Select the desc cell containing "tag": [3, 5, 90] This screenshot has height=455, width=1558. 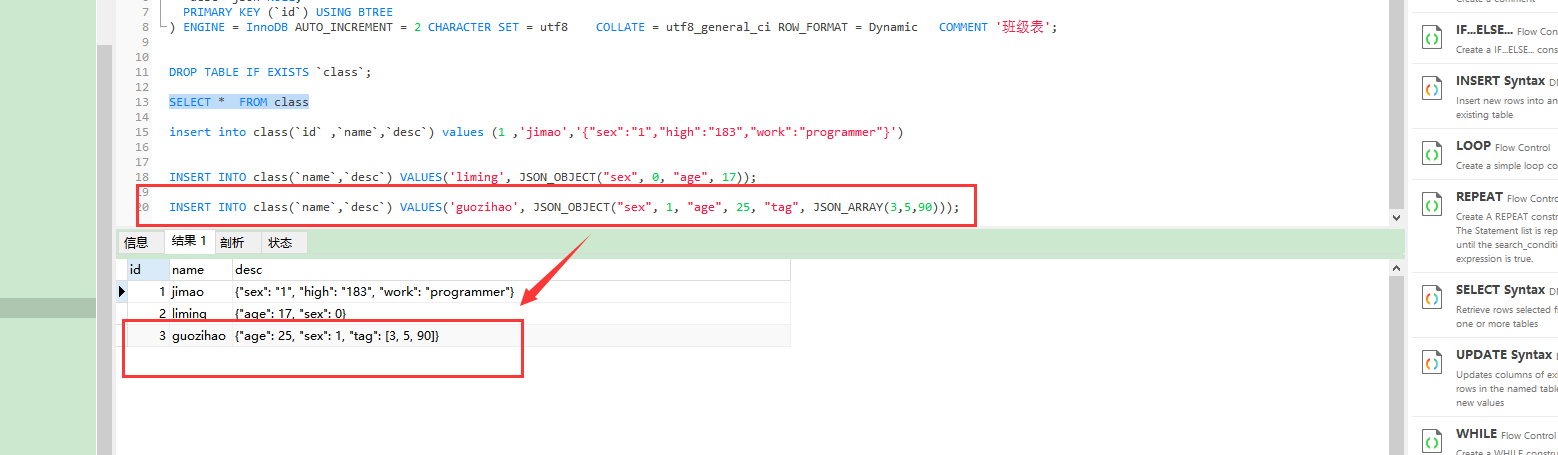click(510, 336)
